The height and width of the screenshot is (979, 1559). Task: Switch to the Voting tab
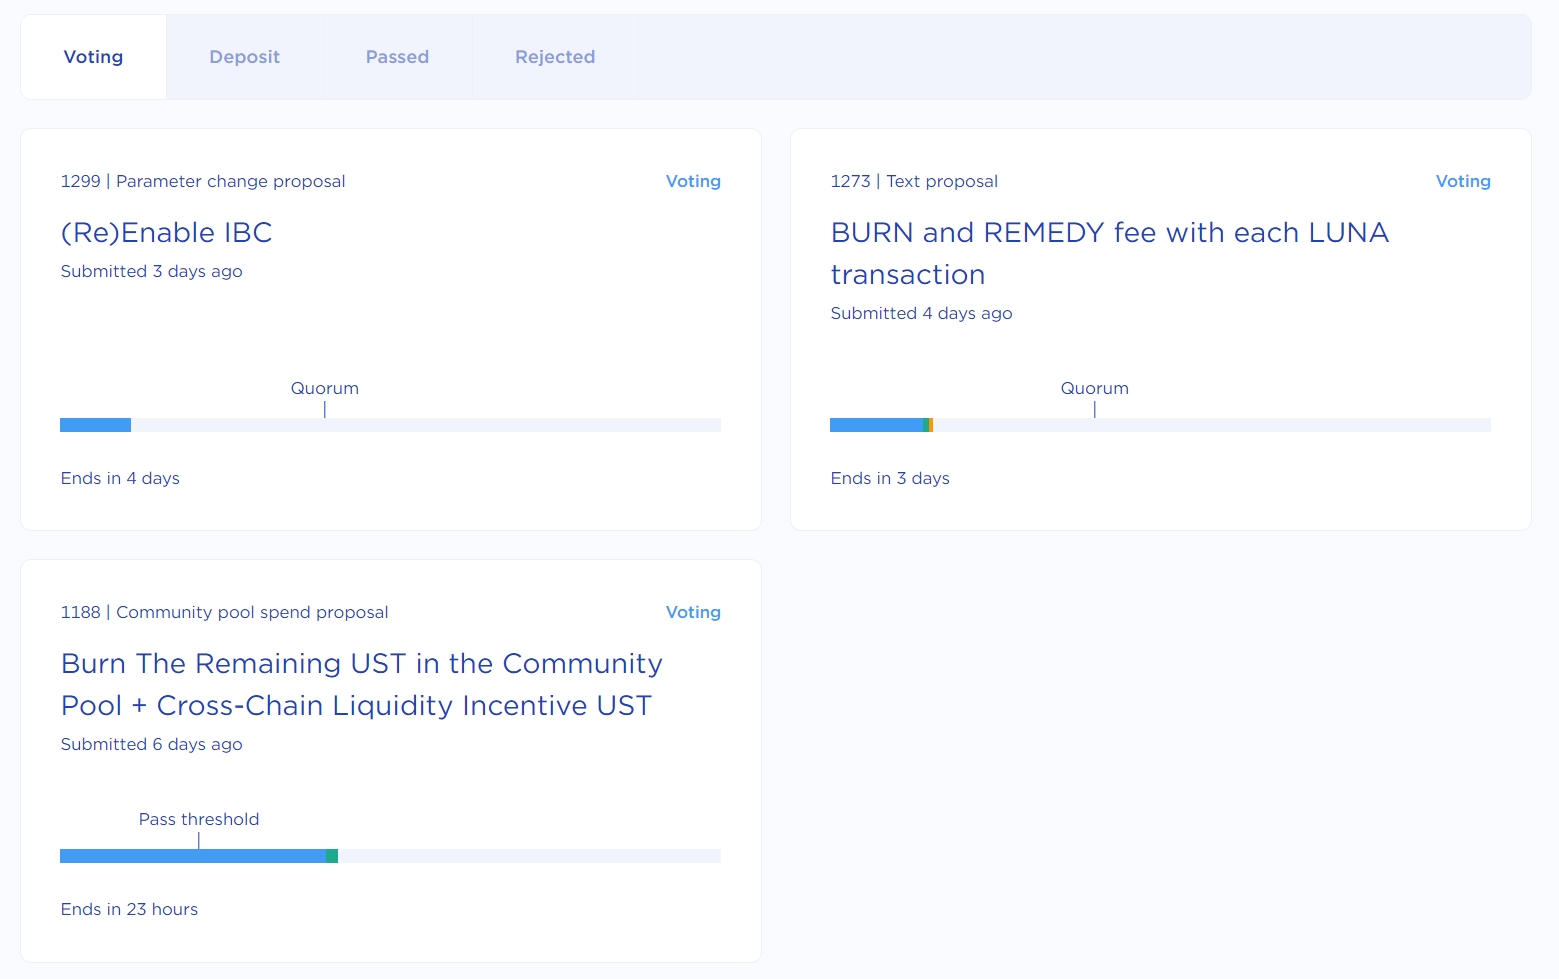coord(93,57)
